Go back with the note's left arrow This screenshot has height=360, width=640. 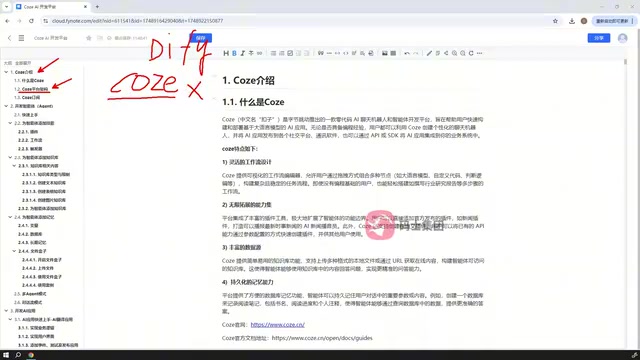tap(9, 38)
